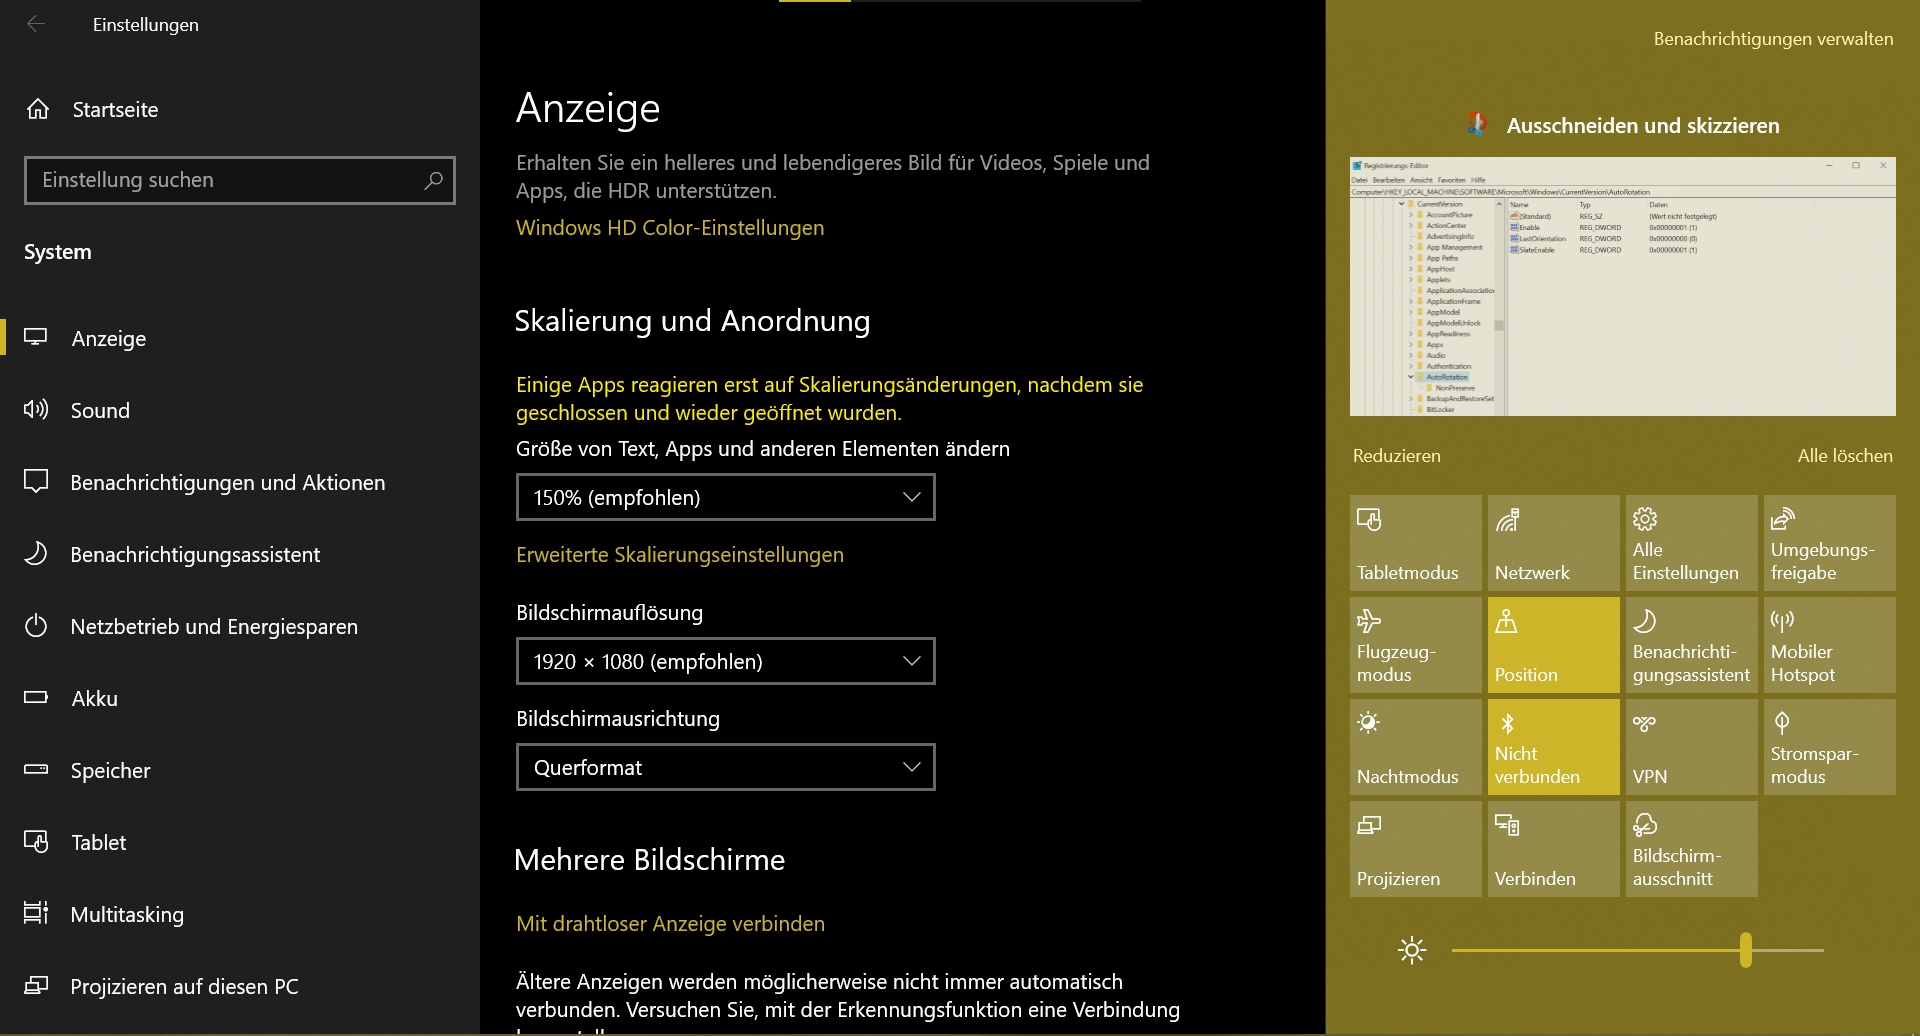
Task: Open the Projizieren tile
Action: [1416, 849]
